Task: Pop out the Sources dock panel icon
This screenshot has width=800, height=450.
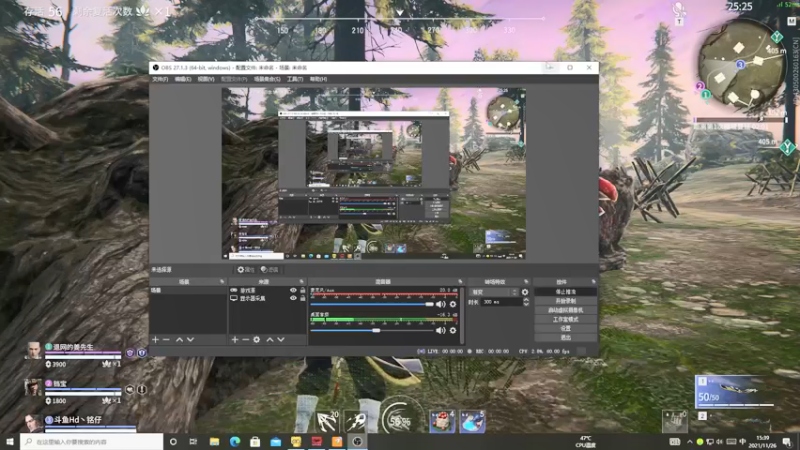Action: click(302, 282)
